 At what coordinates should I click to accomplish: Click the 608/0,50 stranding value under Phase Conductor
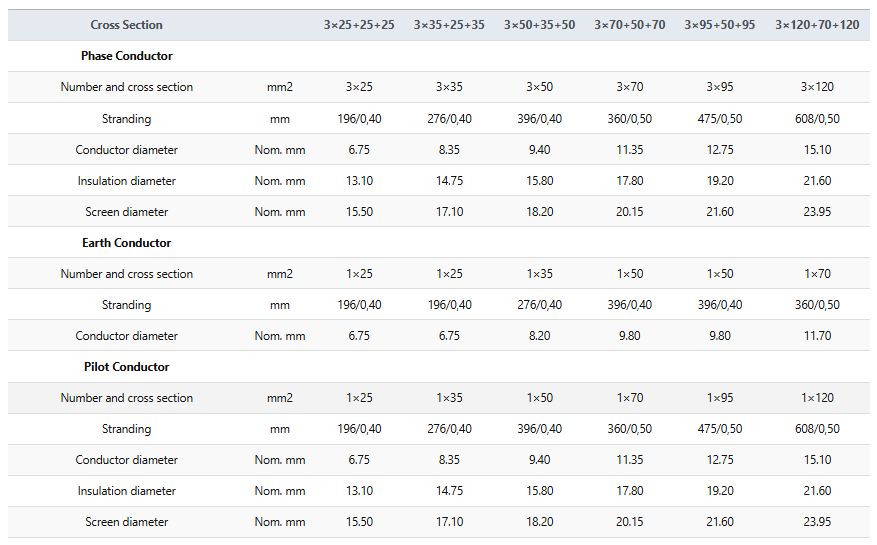(817, 119)
